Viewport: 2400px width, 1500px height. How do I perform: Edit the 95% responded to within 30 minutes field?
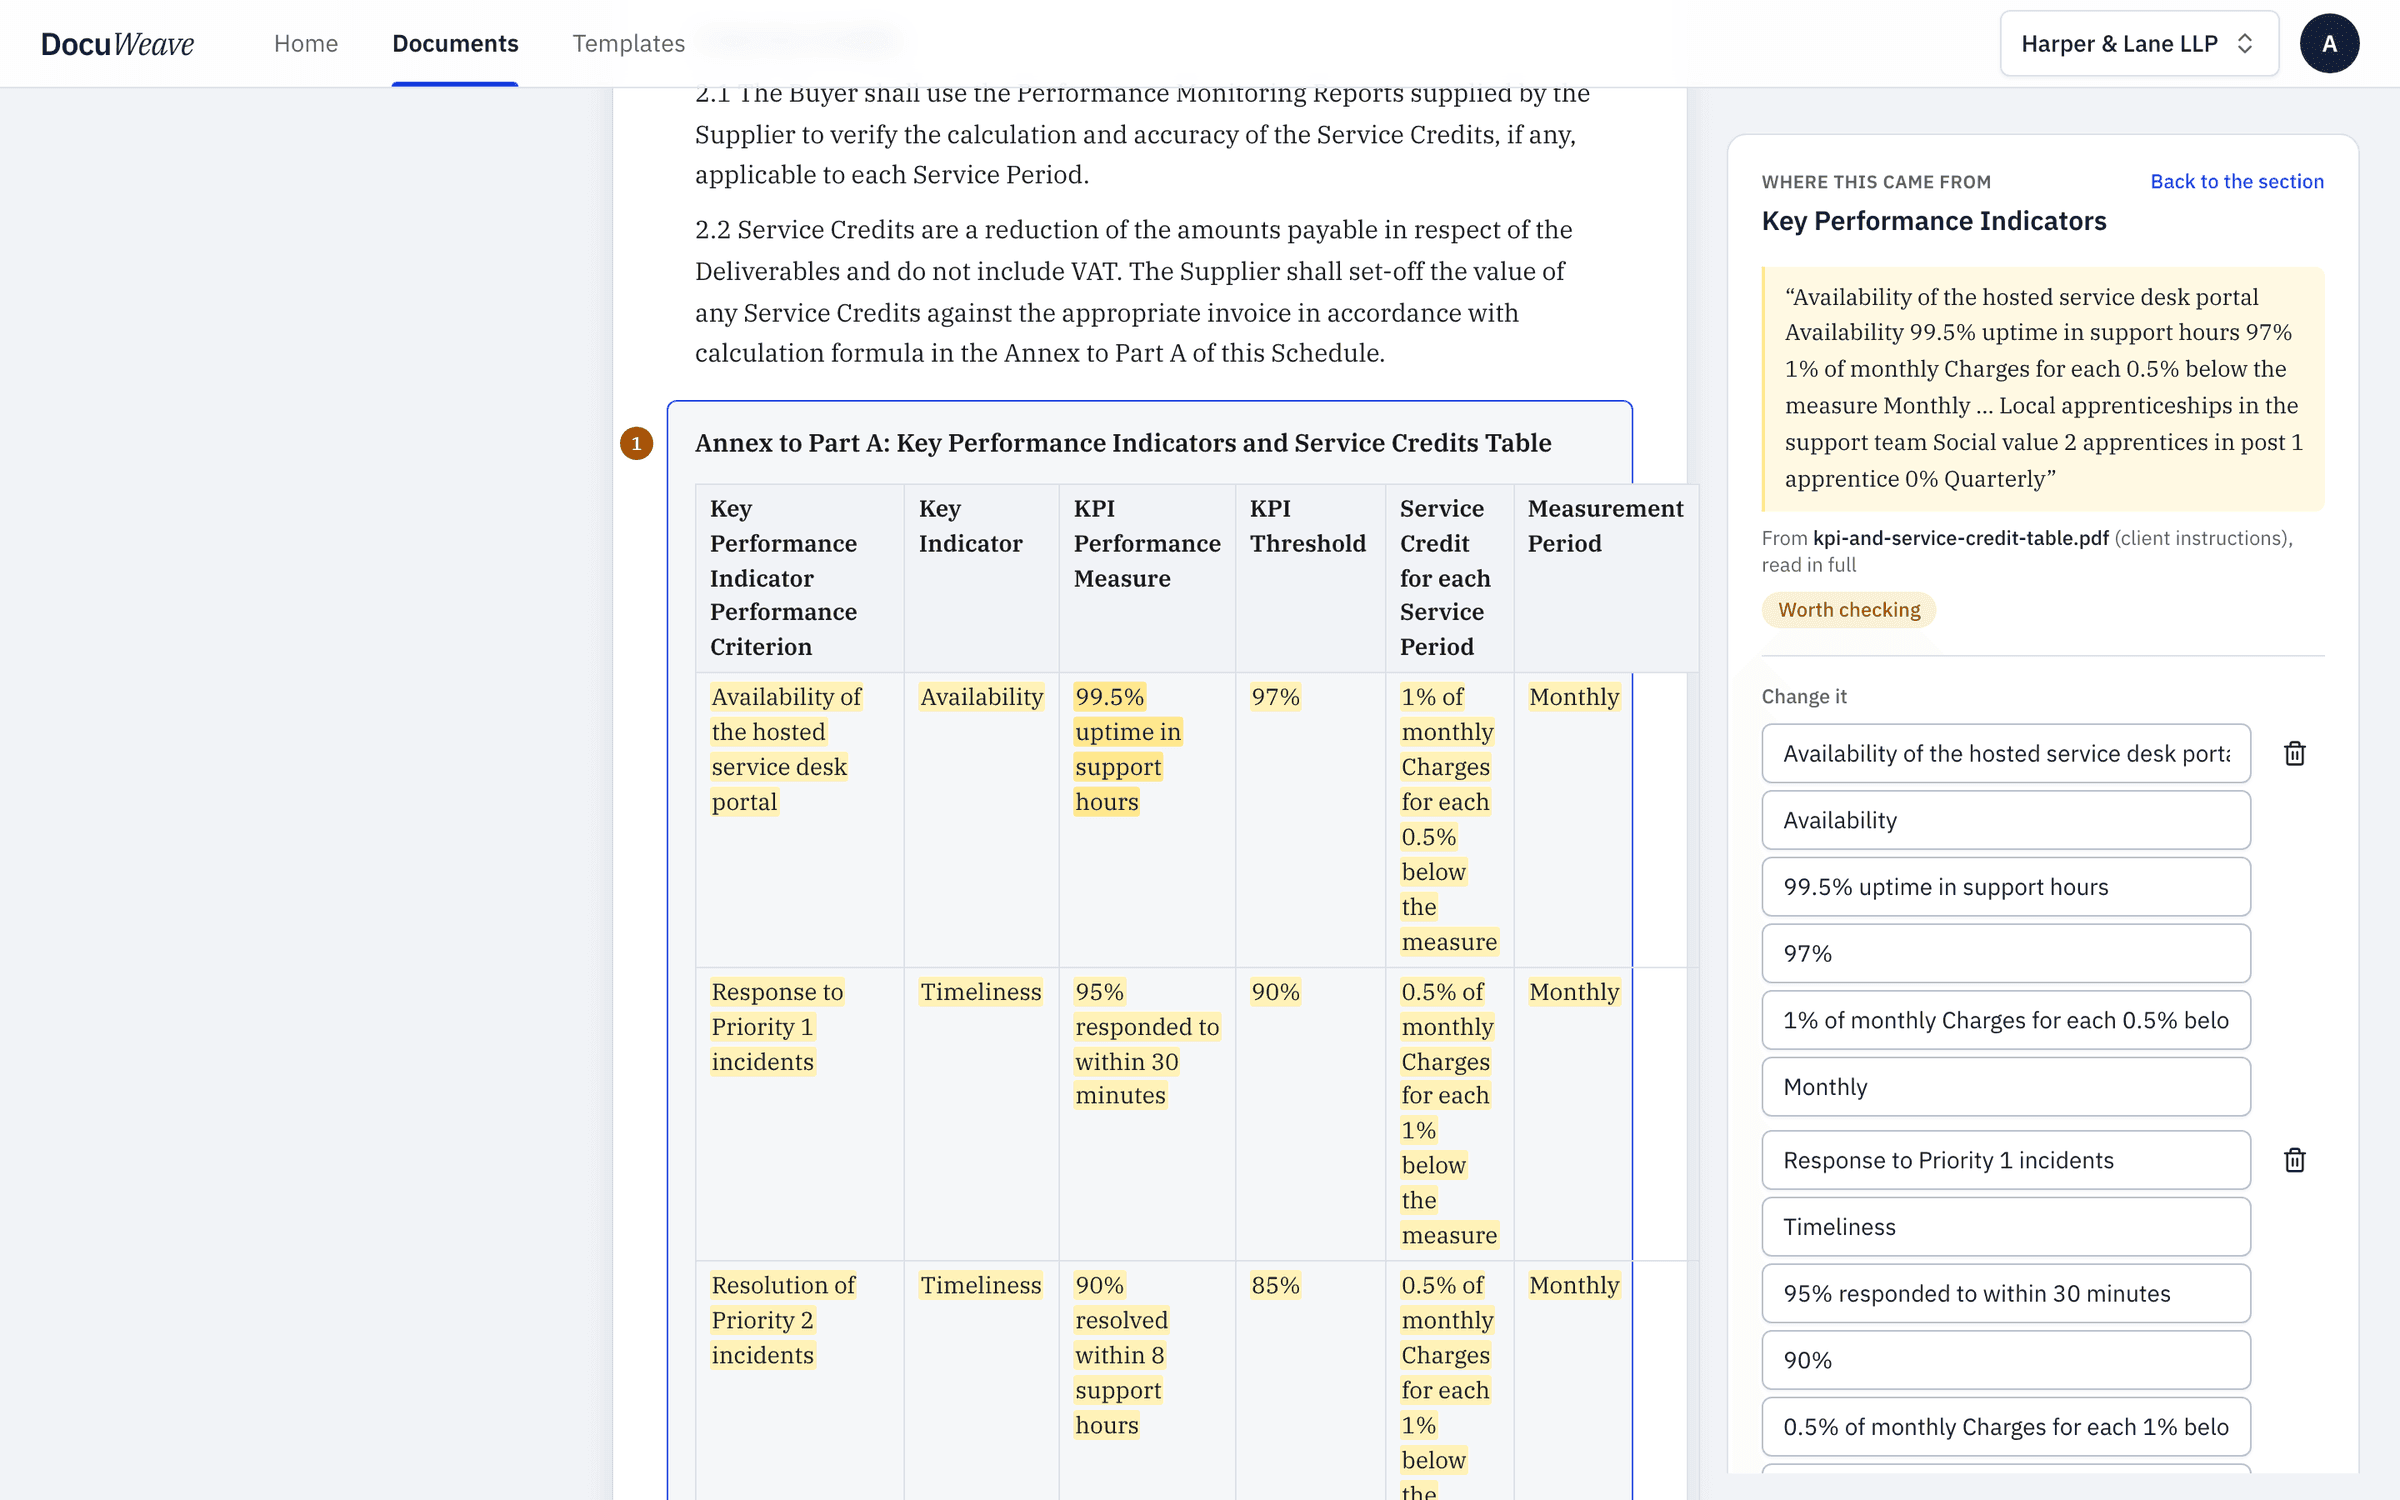[x=2006, y=1293]
